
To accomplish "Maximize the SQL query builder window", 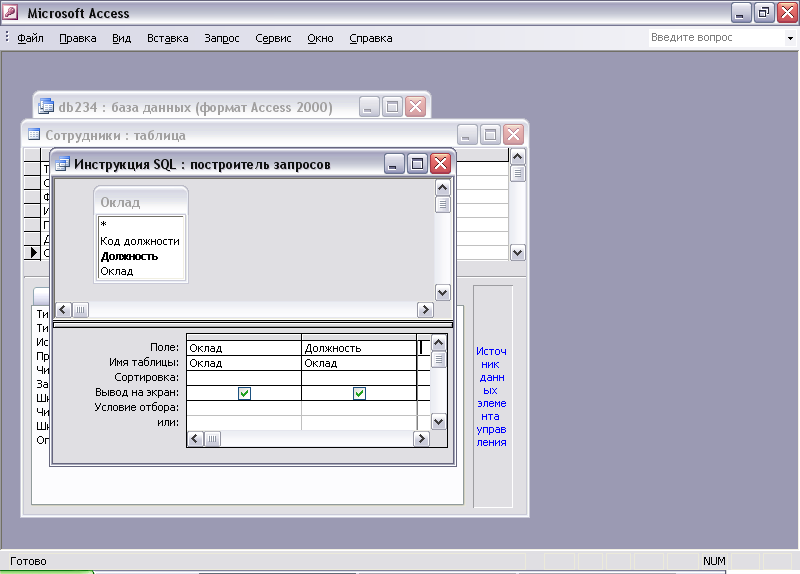I will pos(417,164).
